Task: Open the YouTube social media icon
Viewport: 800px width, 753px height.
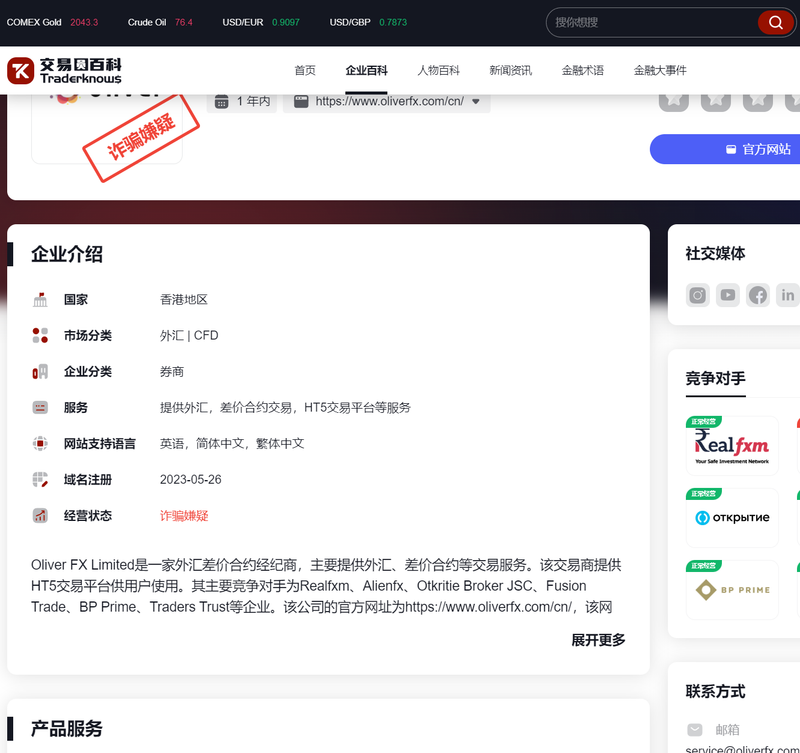Action: (728, 295)
